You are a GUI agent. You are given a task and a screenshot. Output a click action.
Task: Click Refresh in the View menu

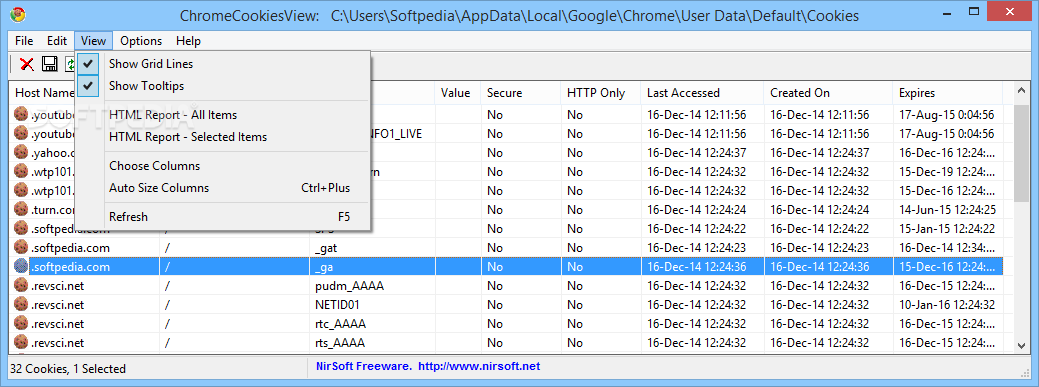pos(223,217)
